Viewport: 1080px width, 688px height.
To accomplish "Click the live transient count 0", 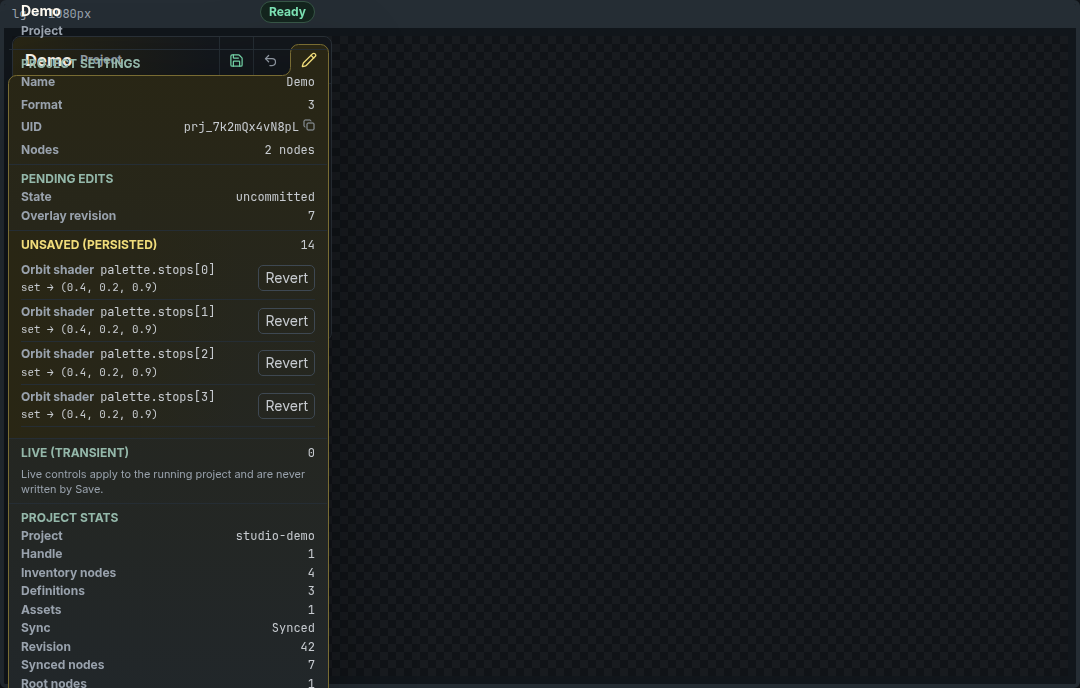I will pos(311,453).
